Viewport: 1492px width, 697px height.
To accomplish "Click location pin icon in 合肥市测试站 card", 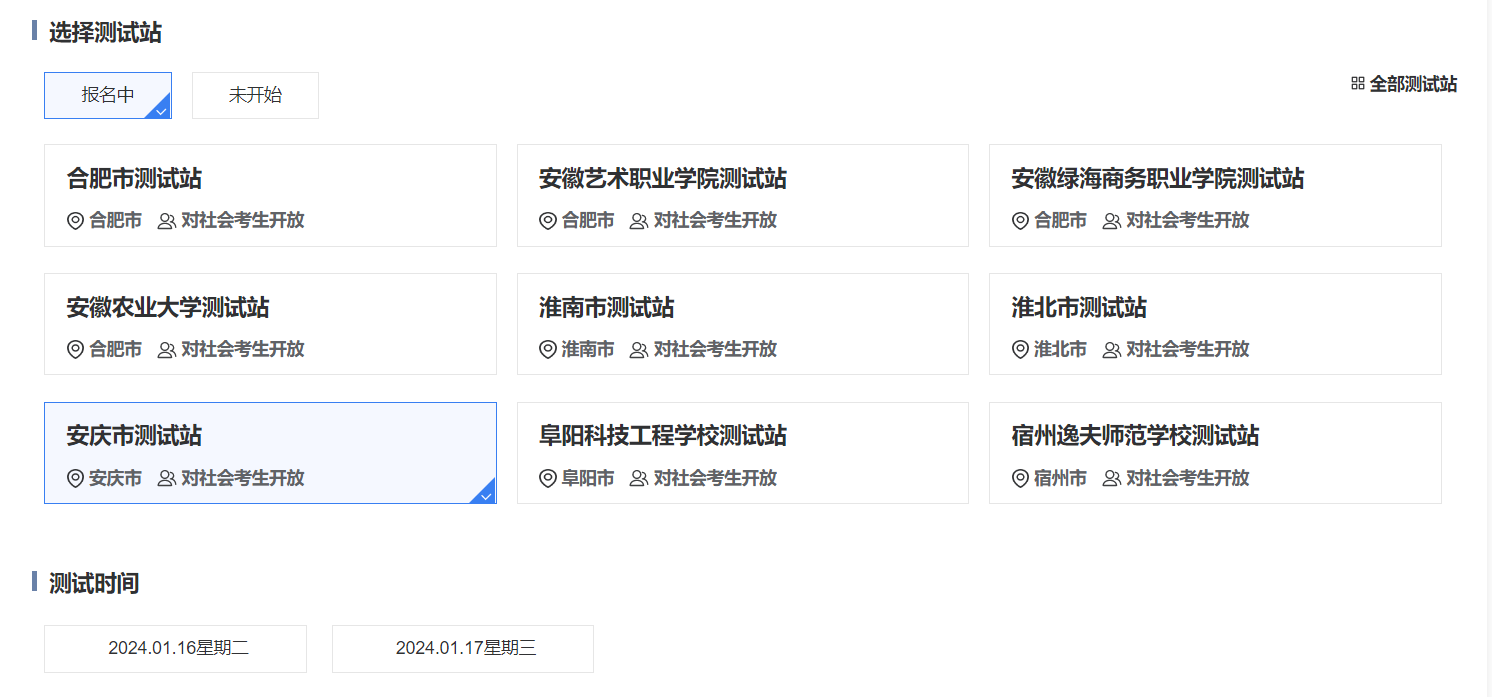I will (75, 221).
